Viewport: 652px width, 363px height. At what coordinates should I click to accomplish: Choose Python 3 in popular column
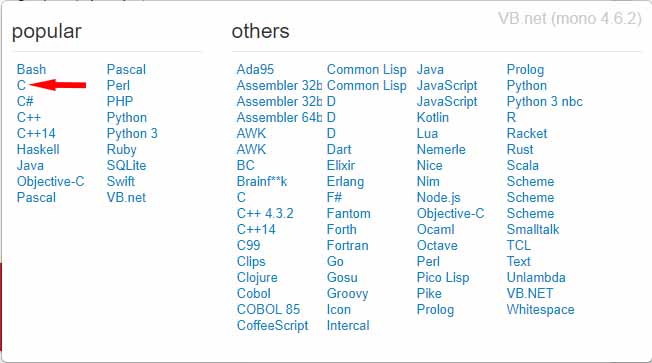point(132,133)
